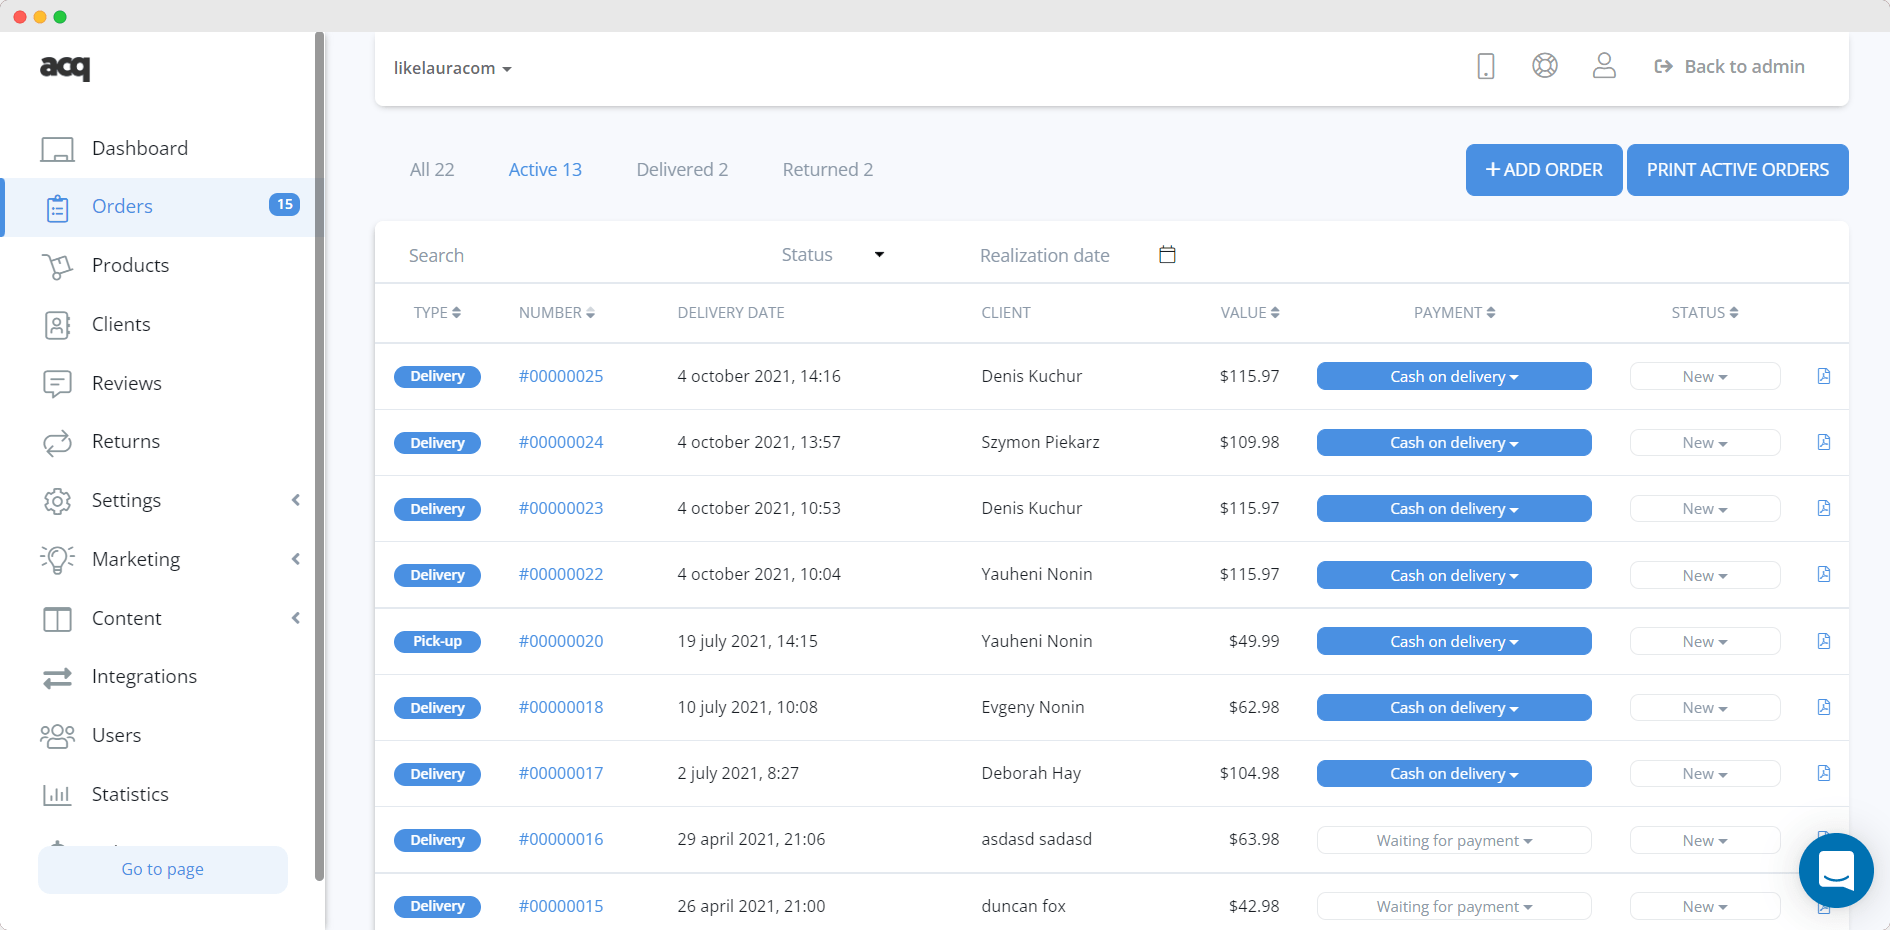Image resolution: width=1890 pixels, height=930 pixels.
Task: Open the document for order #00000020
Action: tap(1824, 641)
